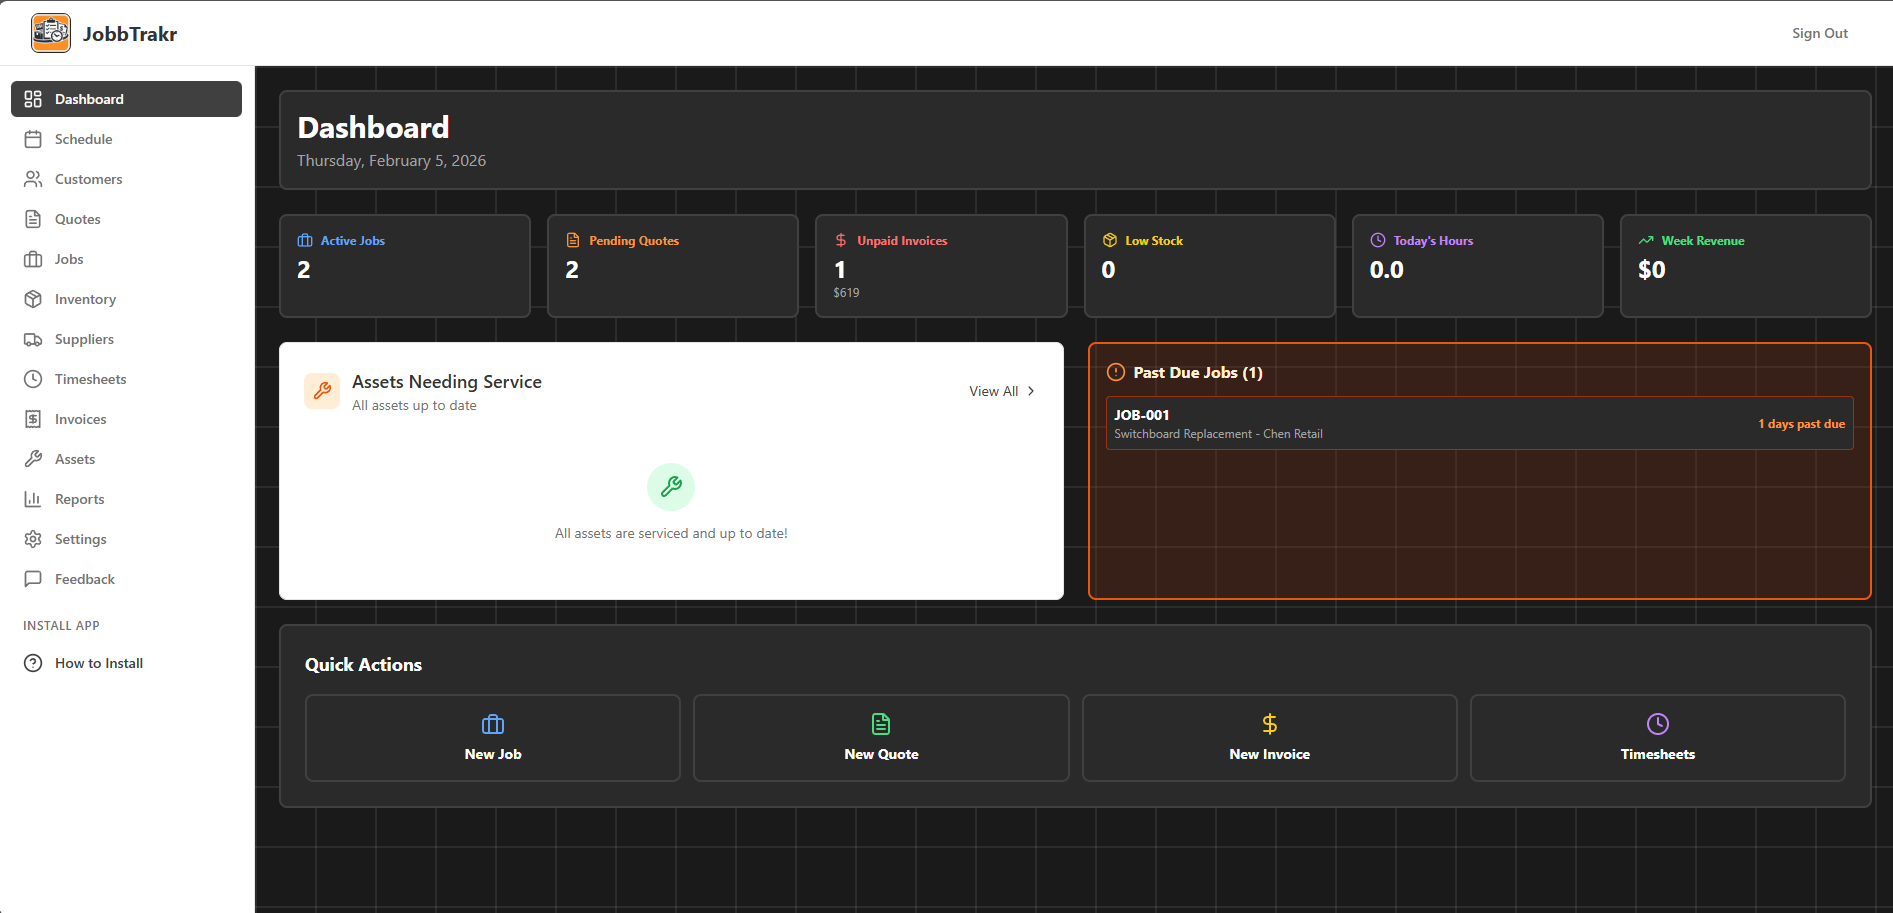The width and height of the screenshot is (1893, 913).
Task: Open the Quotes section from the sidebar
Action: [76, 219]
